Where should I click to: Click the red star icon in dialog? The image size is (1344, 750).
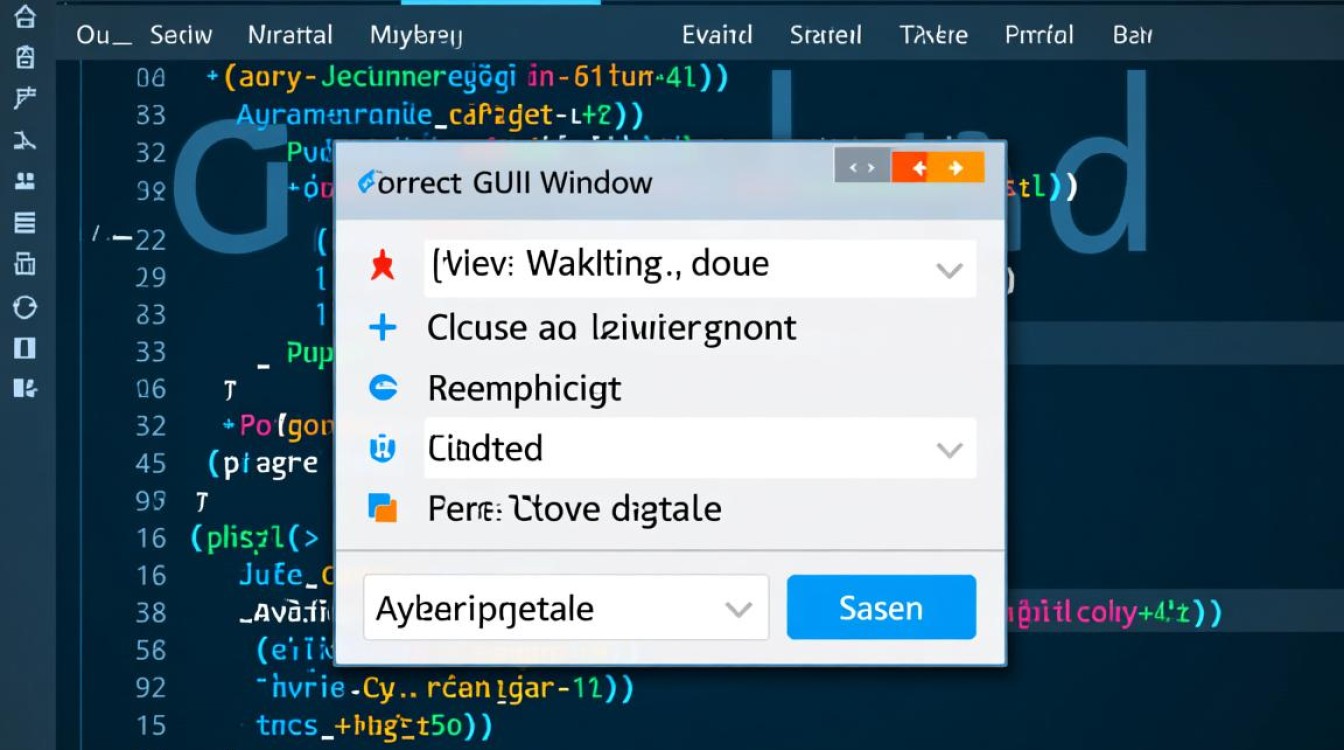(383, 266)
